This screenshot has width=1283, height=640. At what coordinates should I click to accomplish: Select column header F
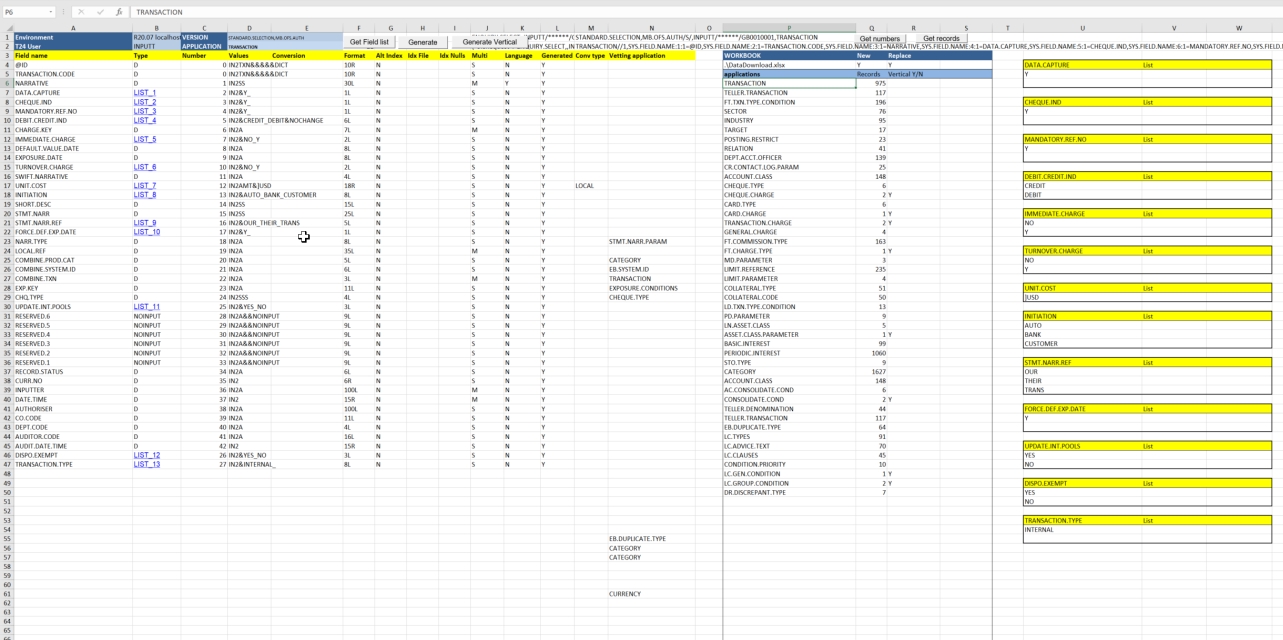(358, 28)
